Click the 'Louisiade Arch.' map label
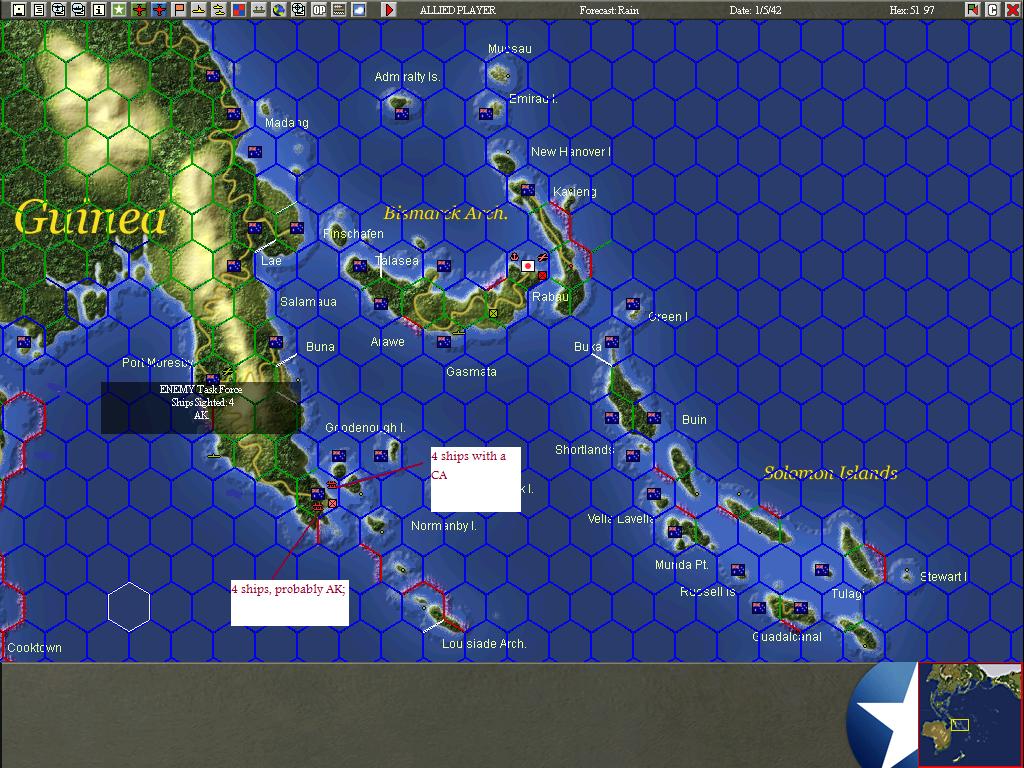The width and height of the screenshot is (1024, 768). click(484, 644)
